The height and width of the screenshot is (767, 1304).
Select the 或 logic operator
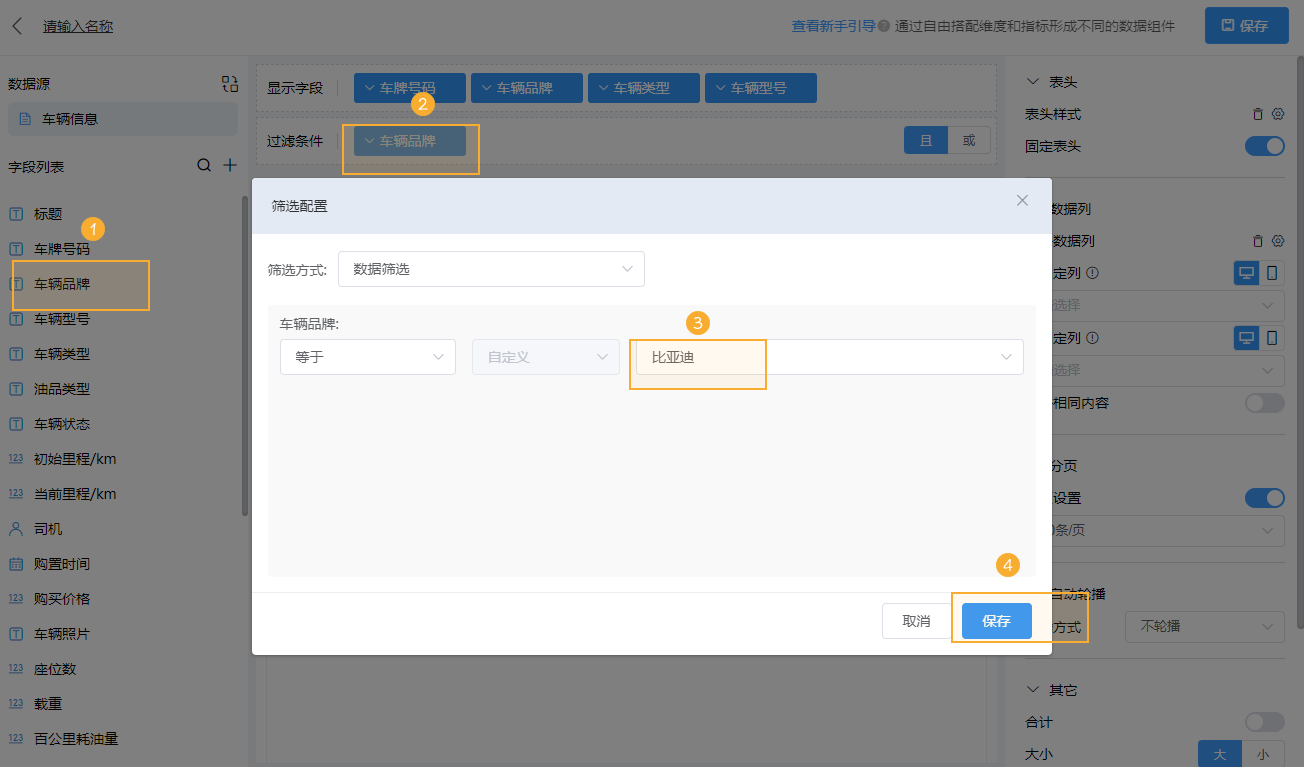point(968,140)
